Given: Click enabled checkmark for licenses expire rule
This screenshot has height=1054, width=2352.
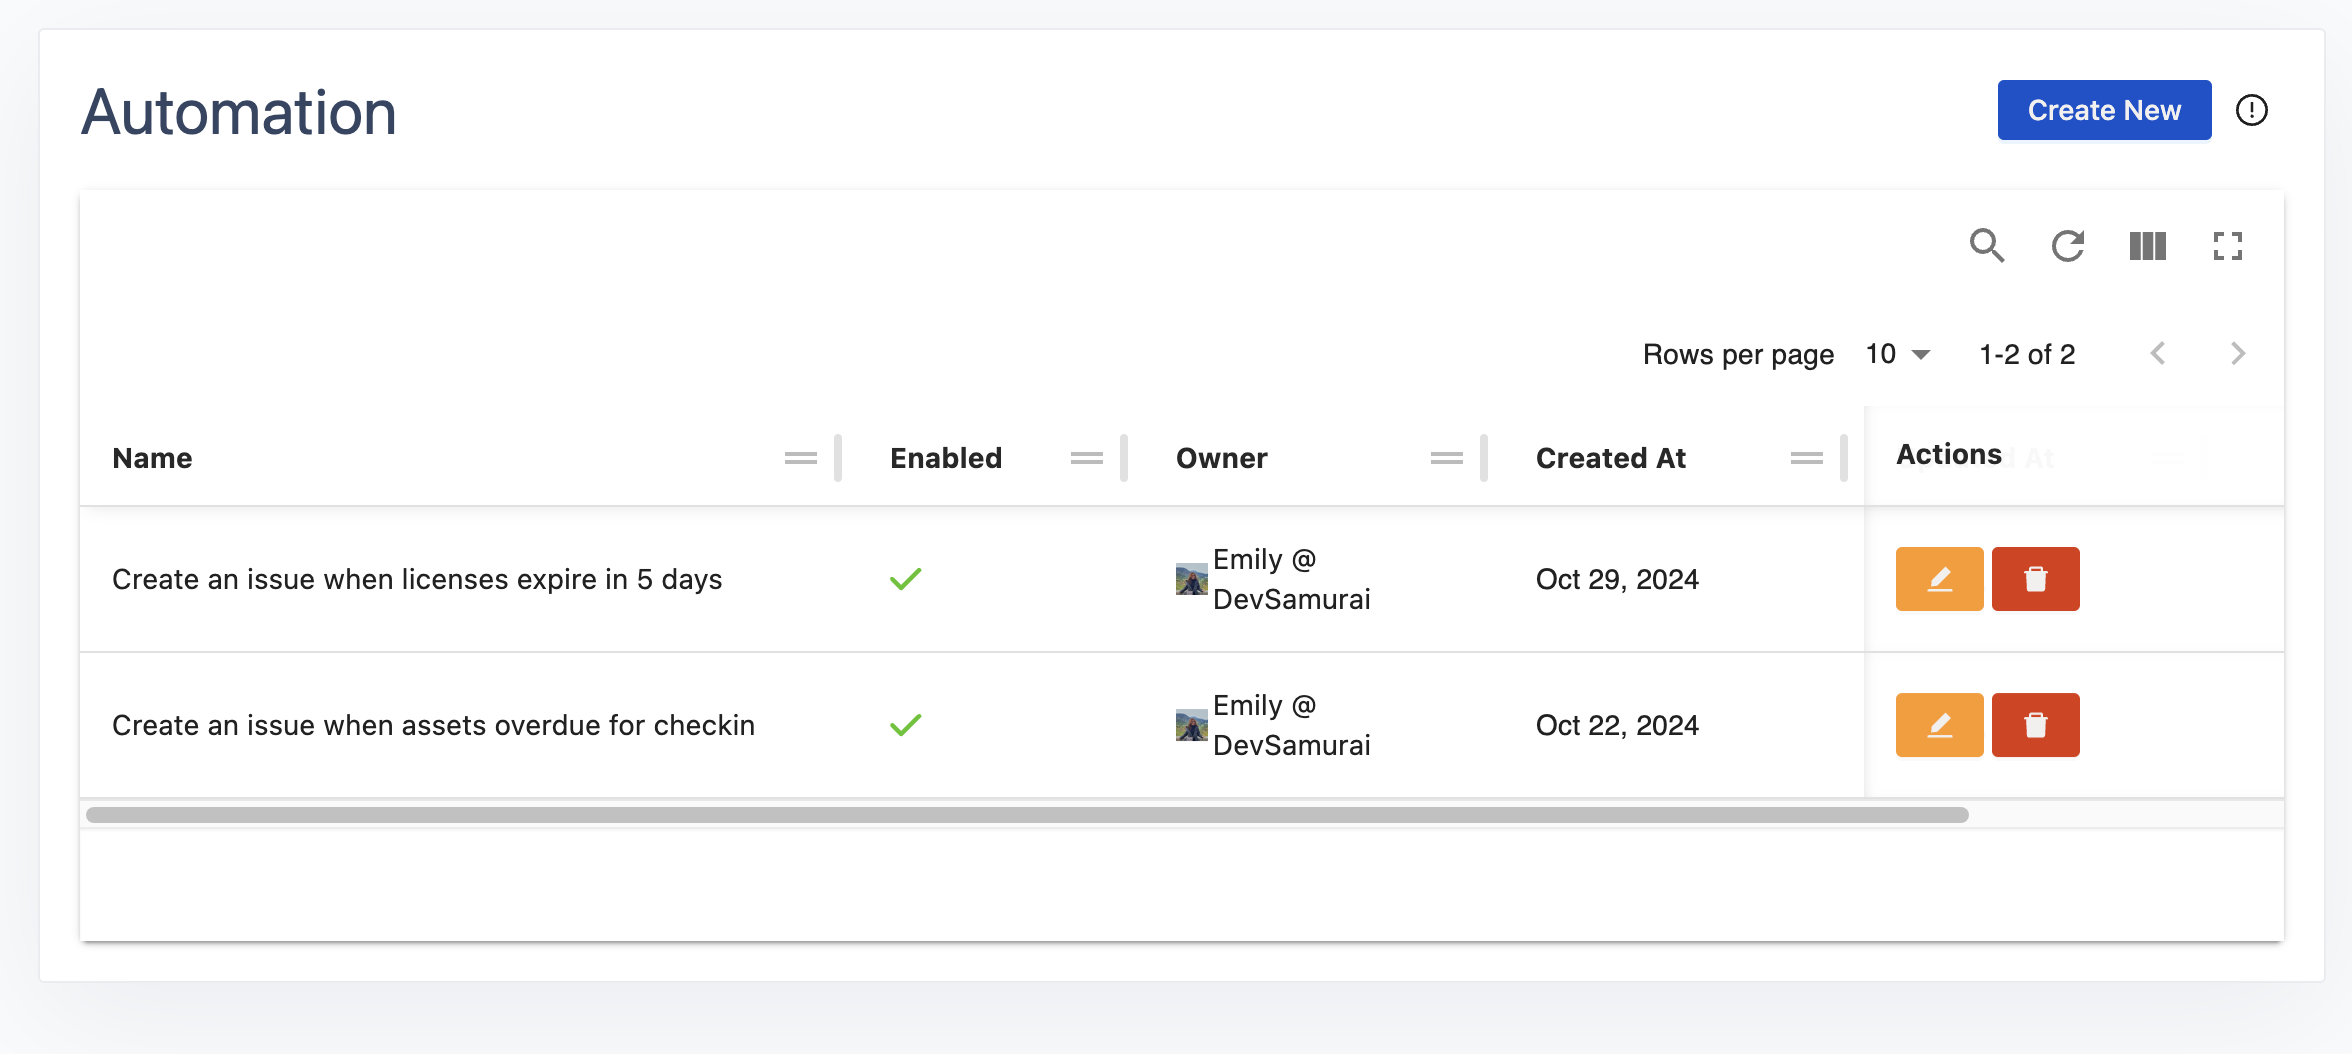Looking at the screenshot, I should click(905, 579).
